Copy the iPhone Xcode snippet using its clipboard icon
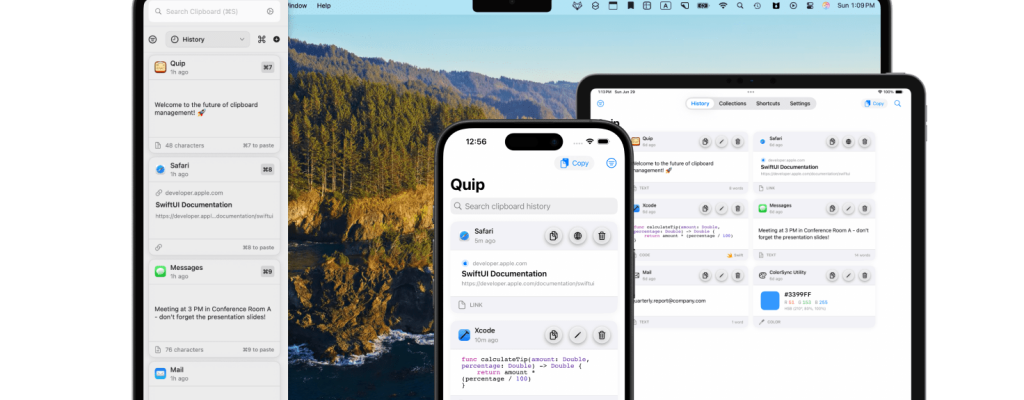This screenshot has height=400, width=1024. (x=552, y=335)
